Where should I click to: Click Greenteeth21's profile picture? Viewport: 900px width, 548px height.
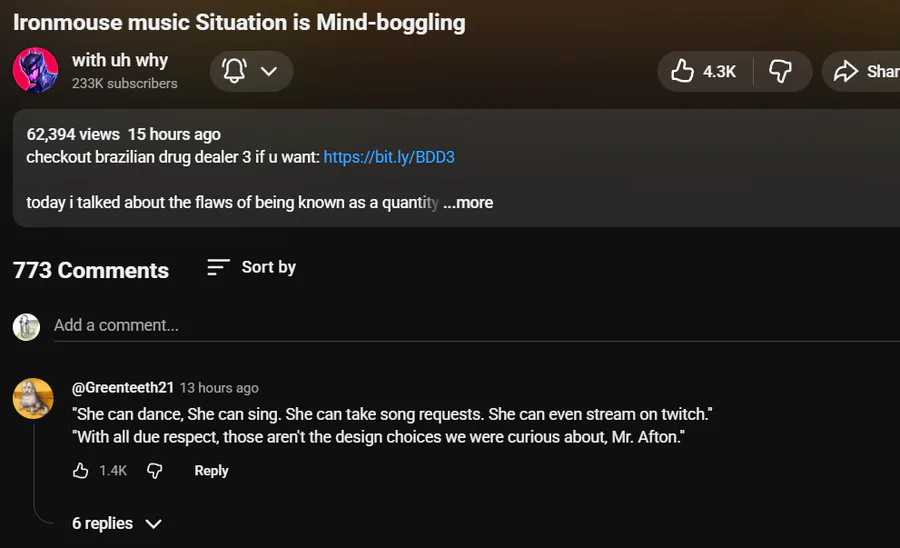tap(33, 398)
